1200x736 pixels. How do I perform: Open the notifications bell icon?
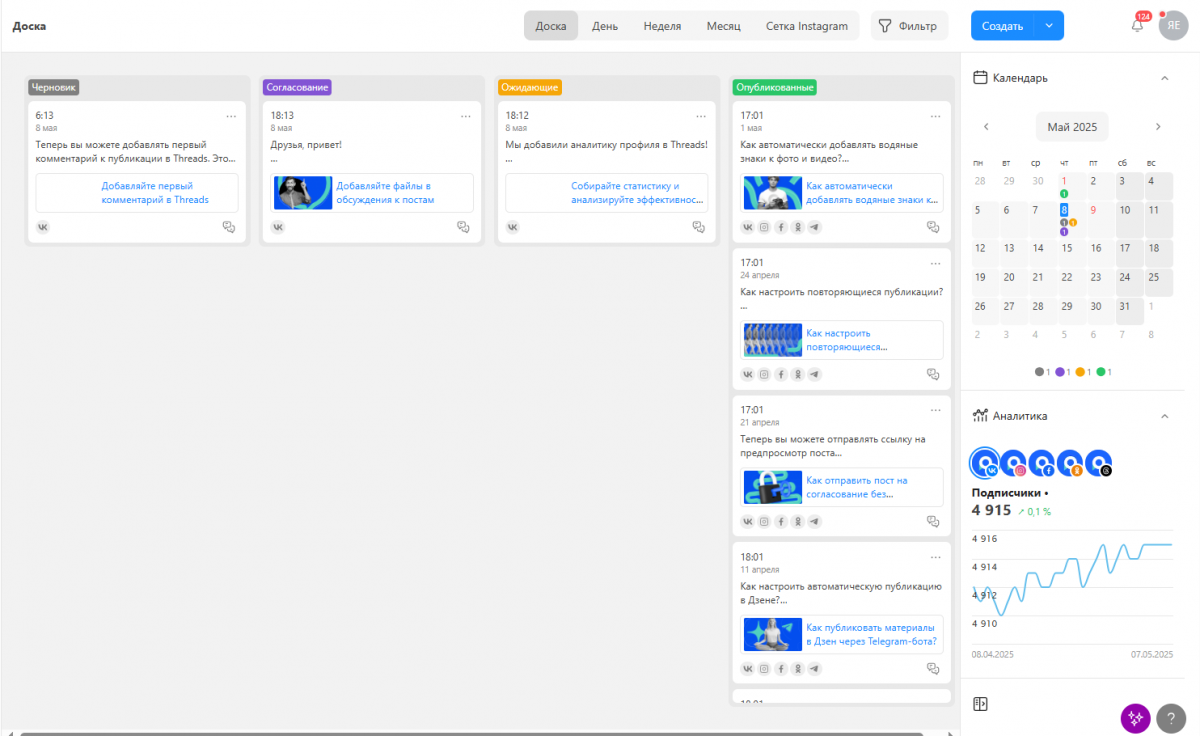(1137, 26)
